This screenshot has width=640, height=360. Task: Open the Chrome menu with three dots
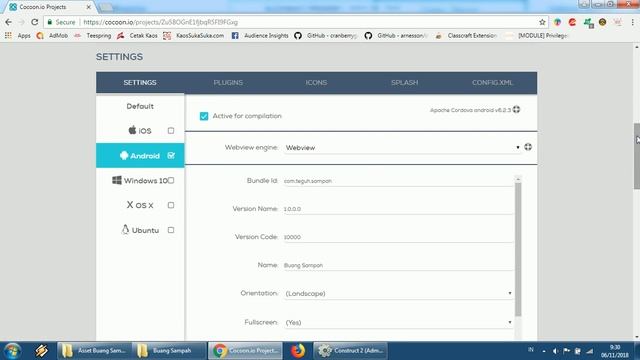[x=633, y=22]
